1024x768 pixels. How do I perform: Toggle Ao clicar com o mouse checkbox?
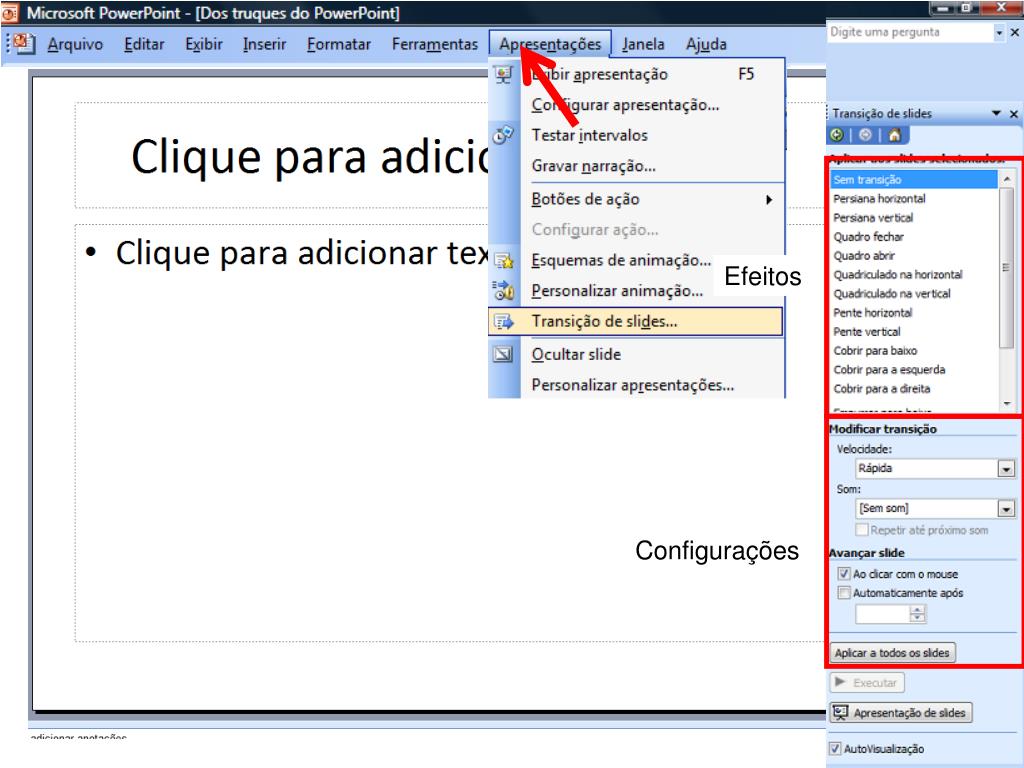click(844, 574)
